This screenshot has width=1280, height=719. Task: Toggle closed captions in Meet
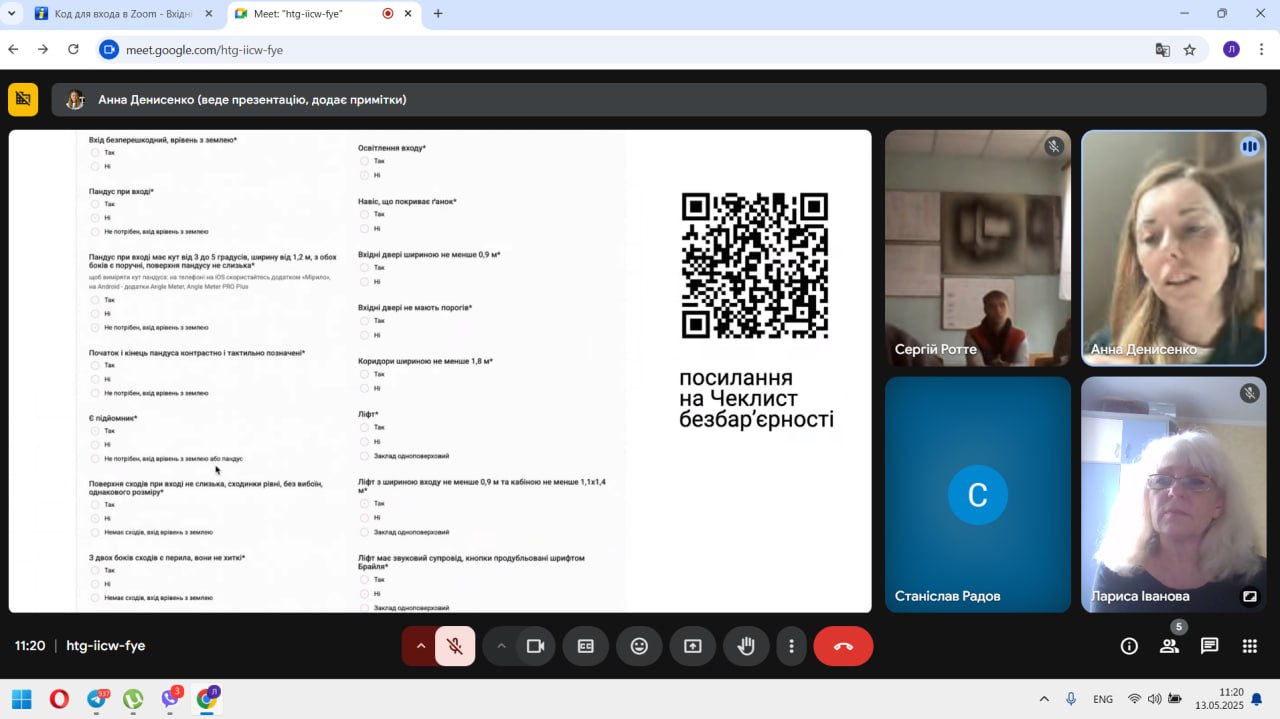586,646
